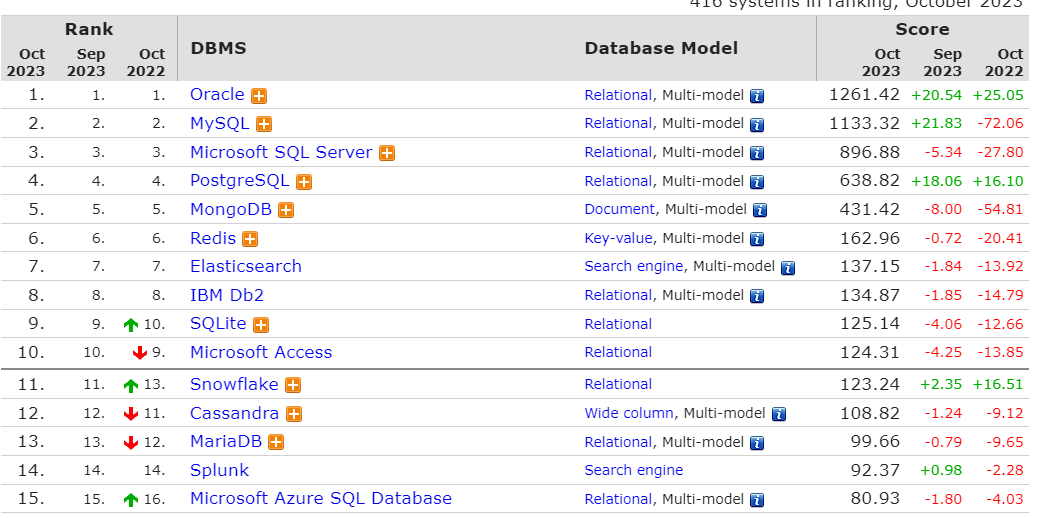Click the red down arrow in Microsoft Access row

[139, 353]
